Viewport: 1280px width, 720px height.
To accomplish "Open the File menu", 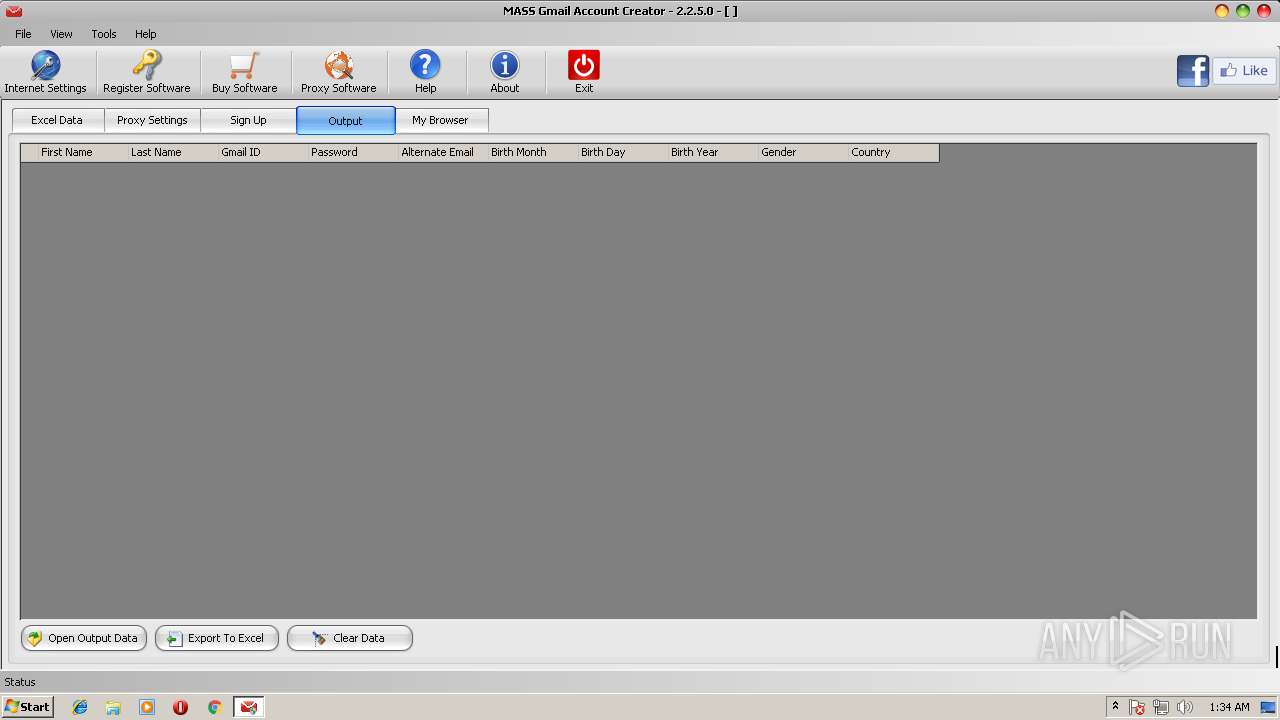I will click(23, 34).
